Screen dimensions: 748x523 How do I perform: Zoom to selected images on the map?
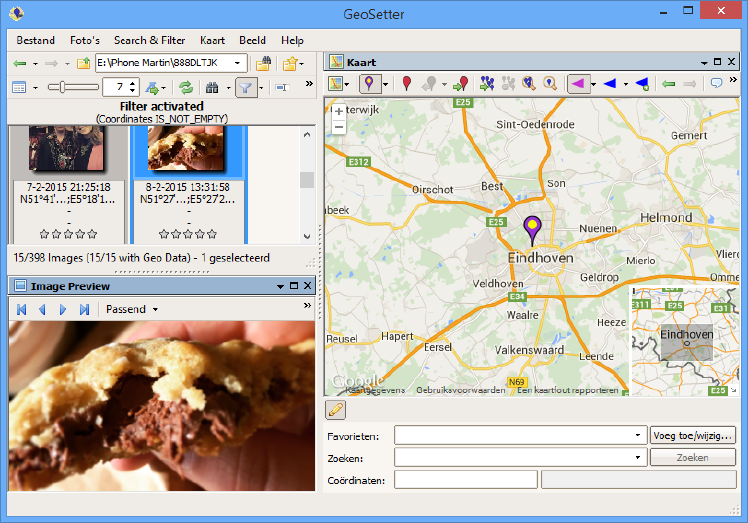coord(529,84)
